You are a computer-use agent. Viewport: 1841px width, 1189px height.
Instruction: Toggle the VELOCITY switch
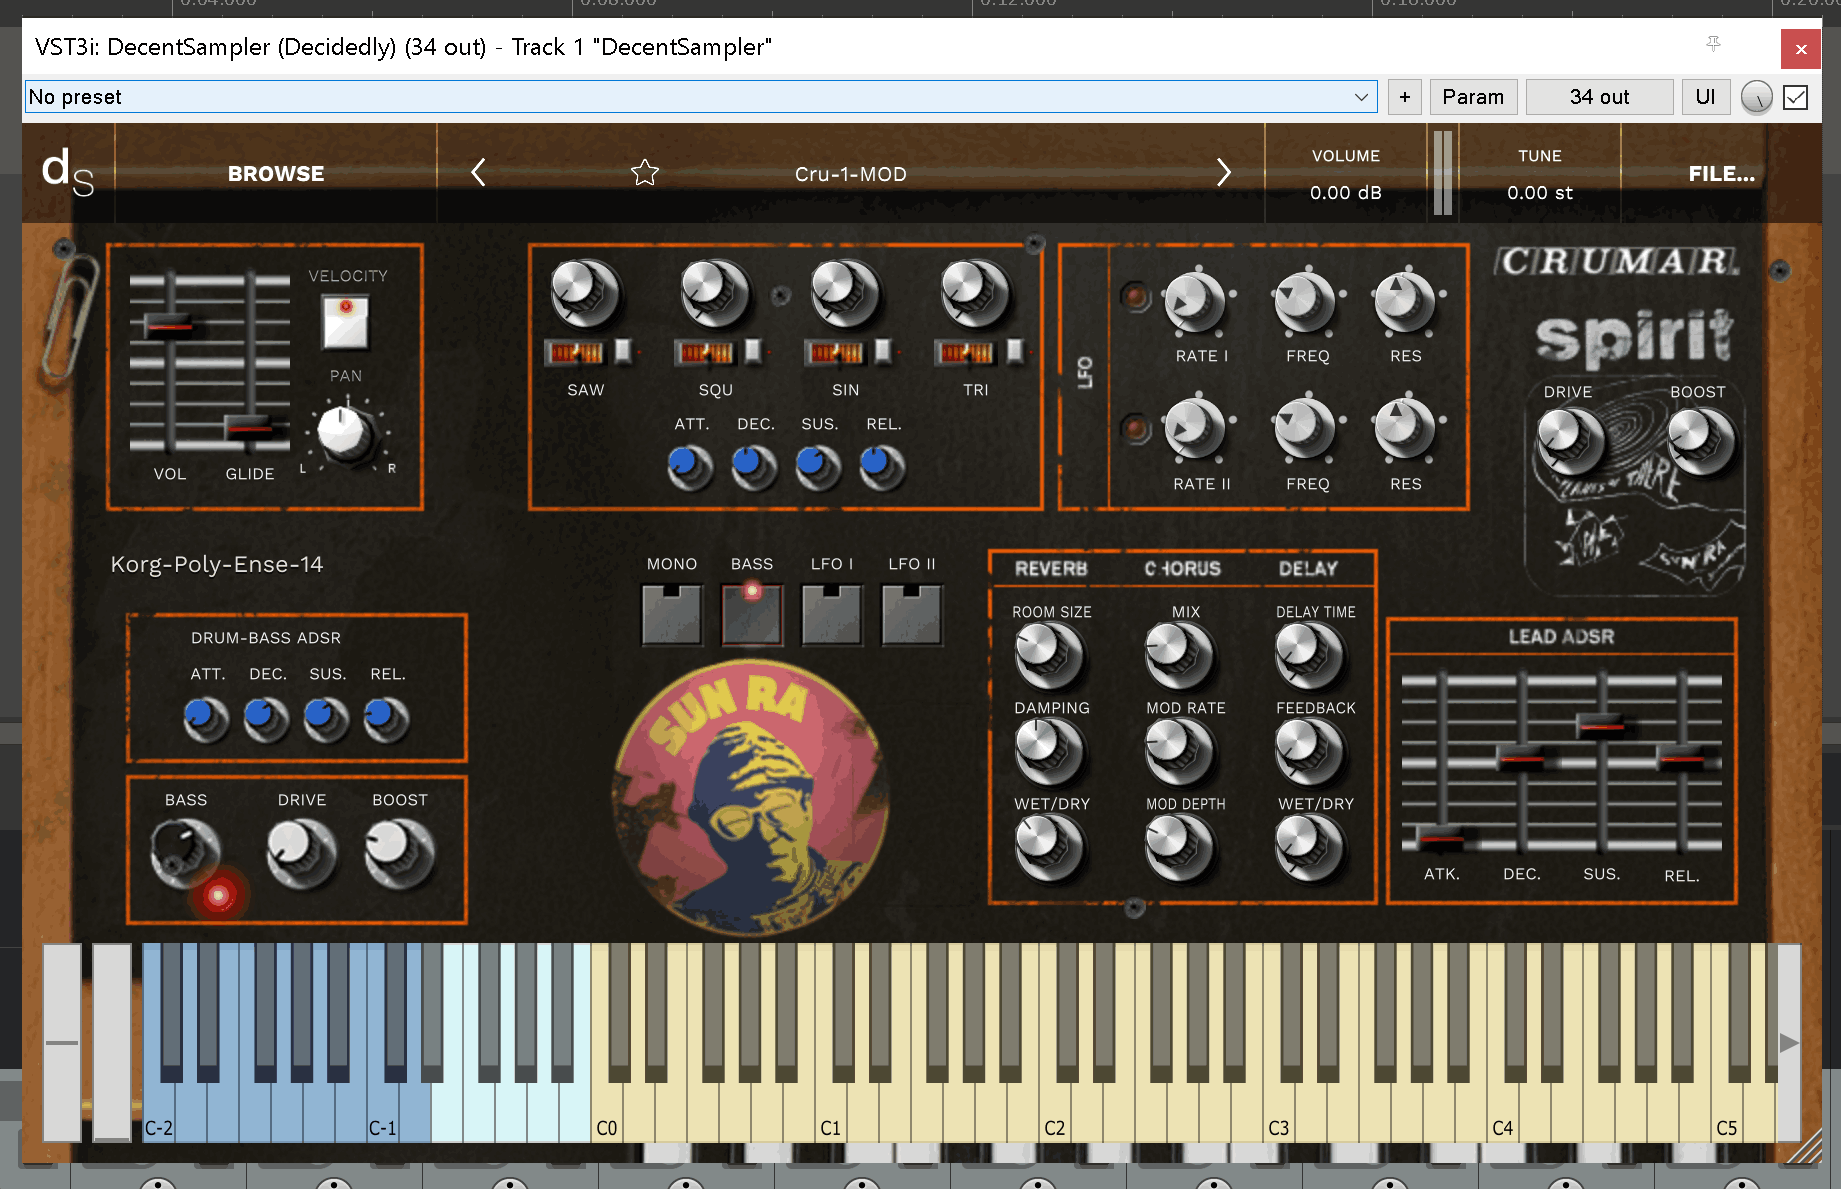(x=346, y=322)
